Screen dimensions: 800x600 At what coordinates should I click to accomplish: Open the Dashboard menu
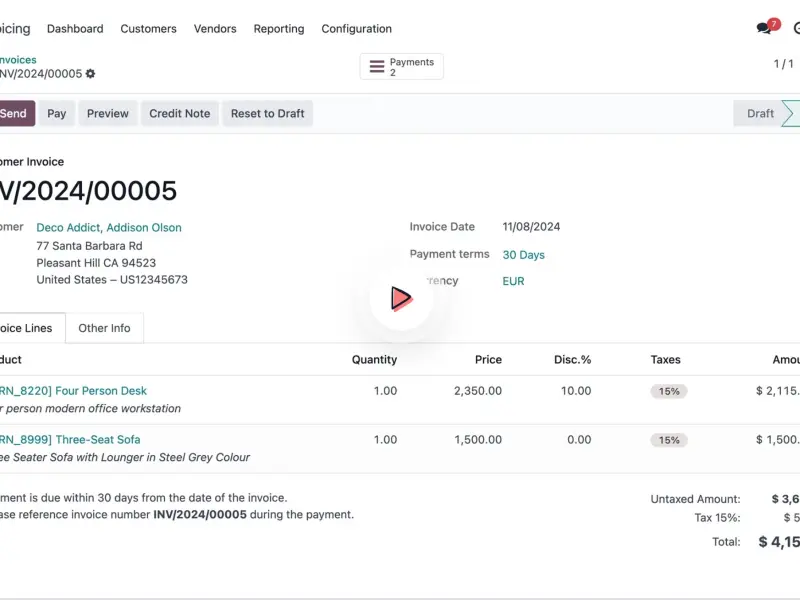pyautogui.click(x=75, y=29)
